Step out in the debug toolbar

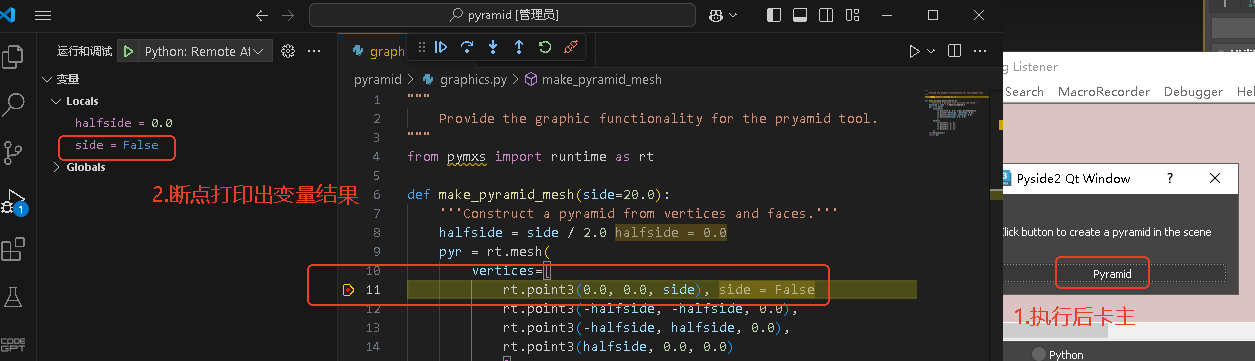[x=519, y=47]
